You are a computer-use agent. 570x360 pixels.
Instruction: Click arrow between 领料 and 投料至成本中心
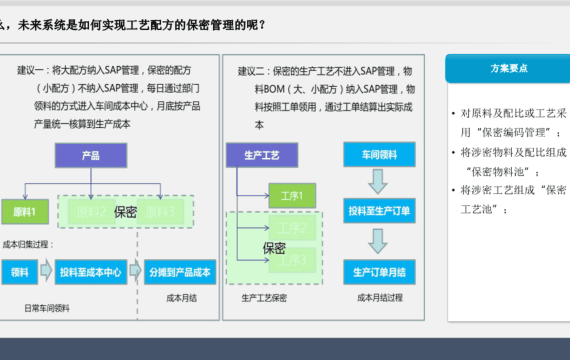[46, 270]
